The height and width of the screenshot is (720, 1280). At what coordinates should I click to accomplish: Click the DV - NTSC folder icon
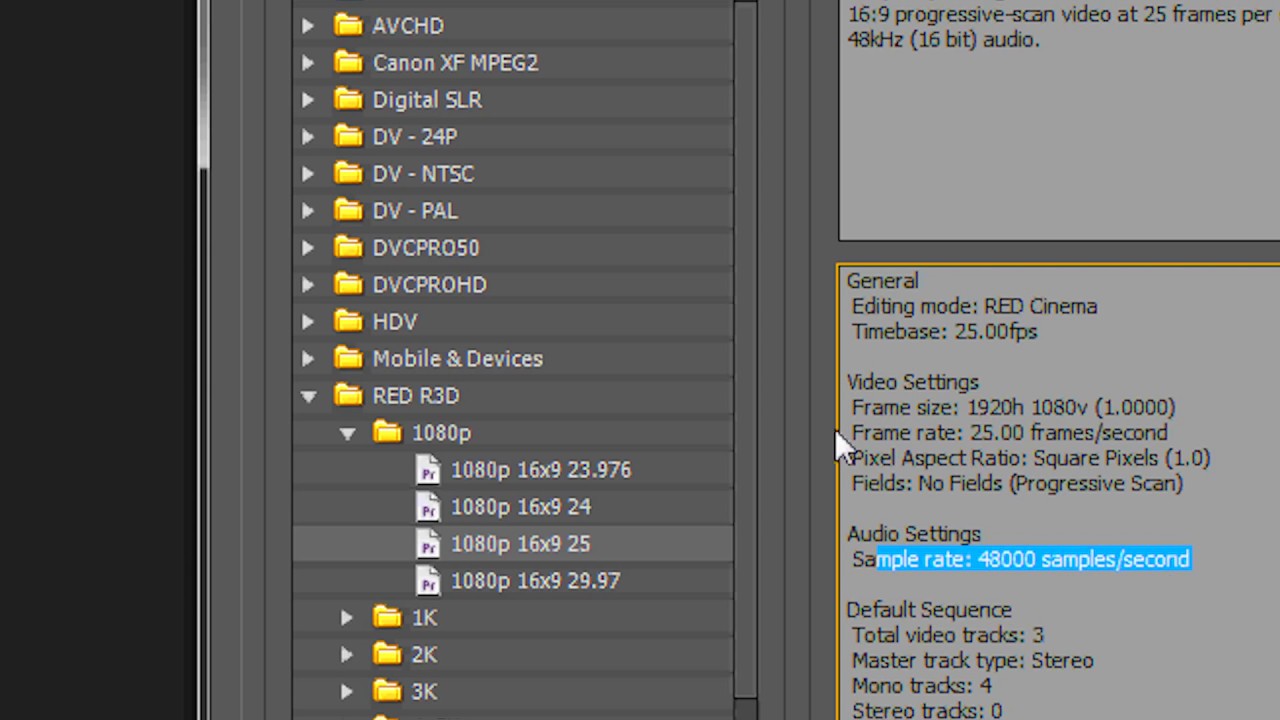point(348,173)
